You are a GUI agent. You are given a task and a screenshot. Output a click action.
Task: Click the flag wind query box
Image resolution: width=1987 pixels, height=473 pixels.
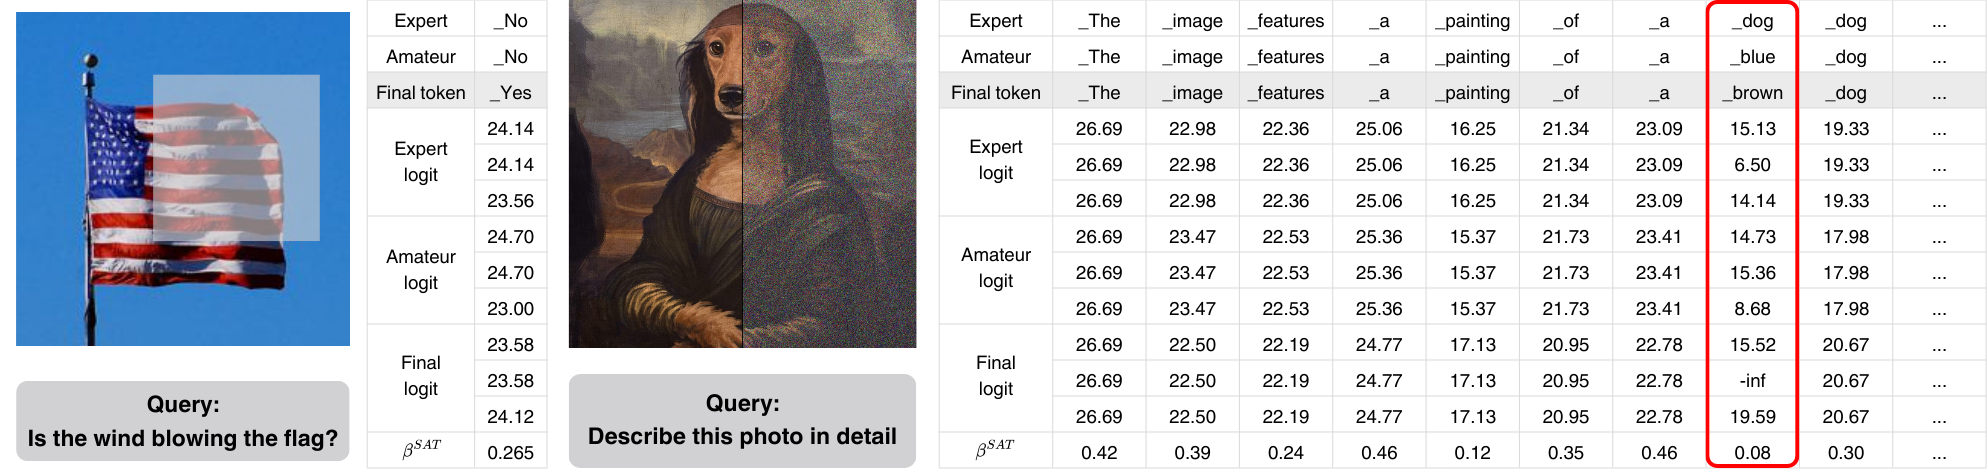183,421
